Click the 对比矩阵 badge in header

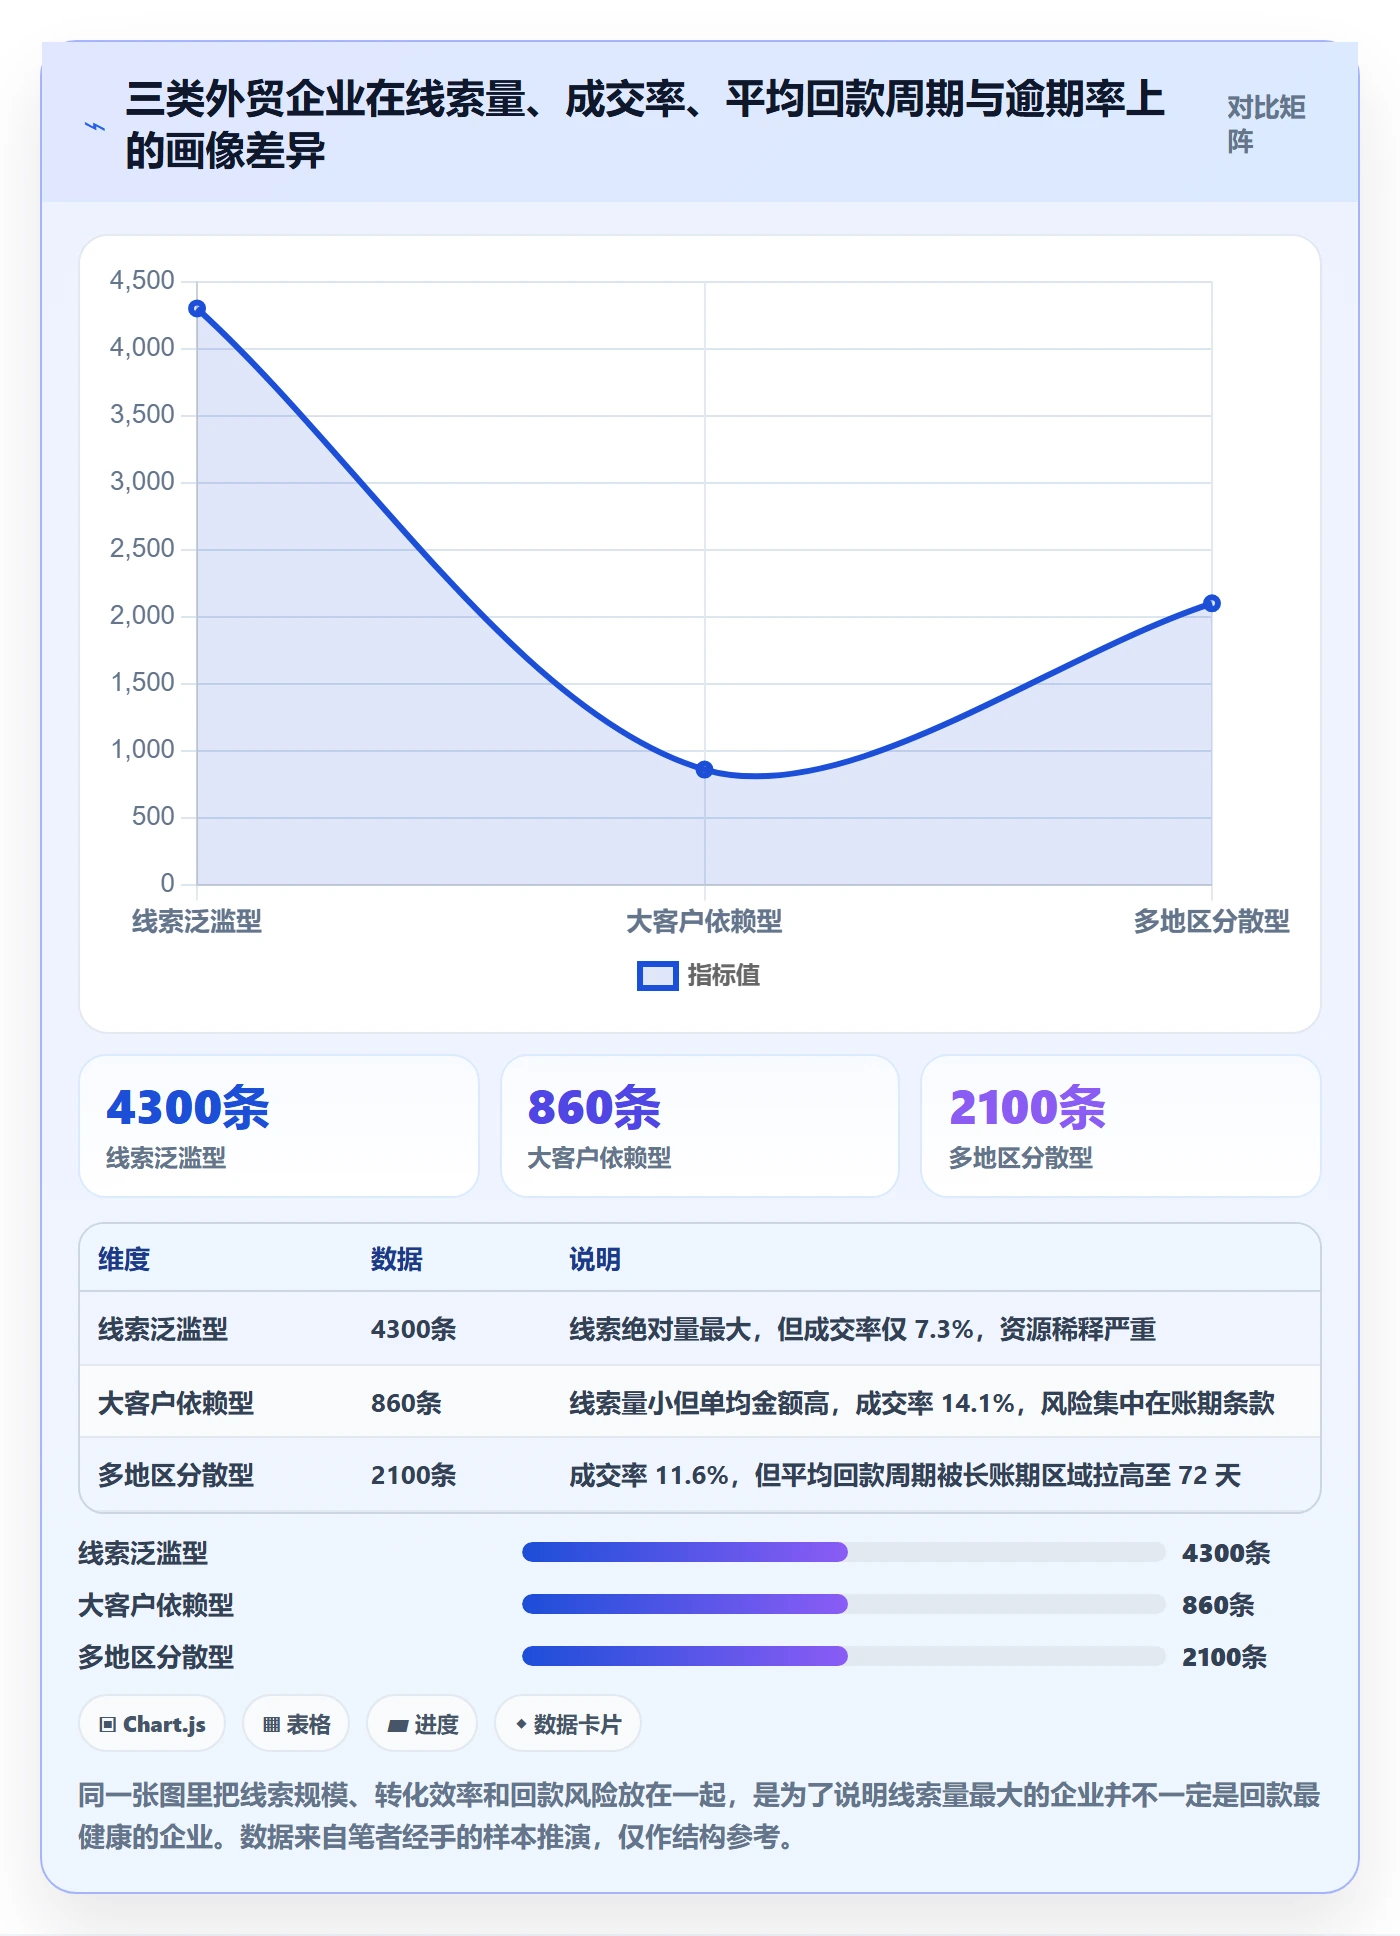click(1266, 125)
